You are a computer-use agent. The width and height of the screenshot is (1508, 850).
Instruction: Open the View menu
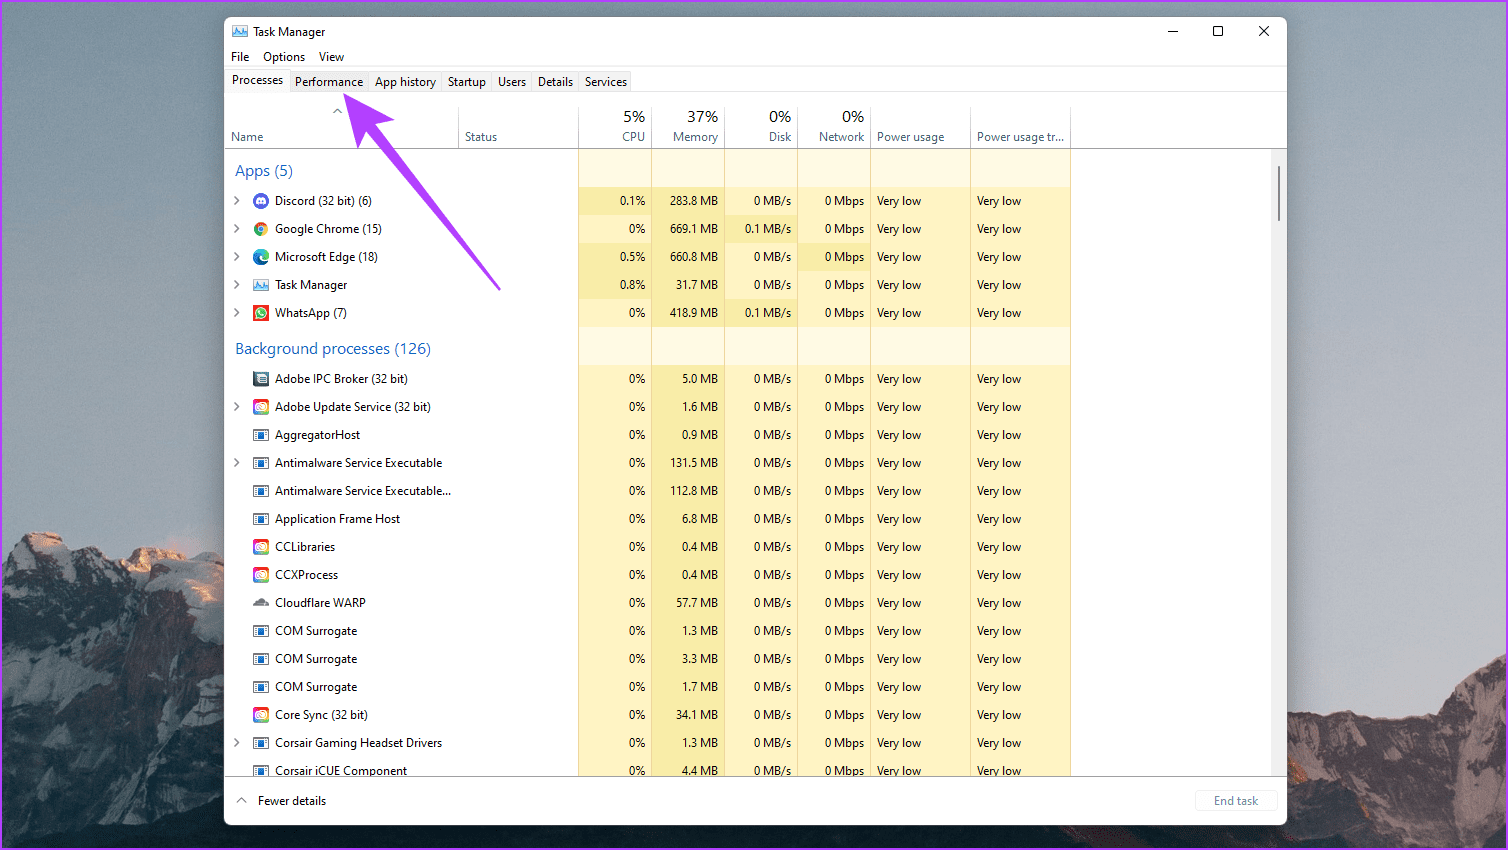tap(331, 57)
